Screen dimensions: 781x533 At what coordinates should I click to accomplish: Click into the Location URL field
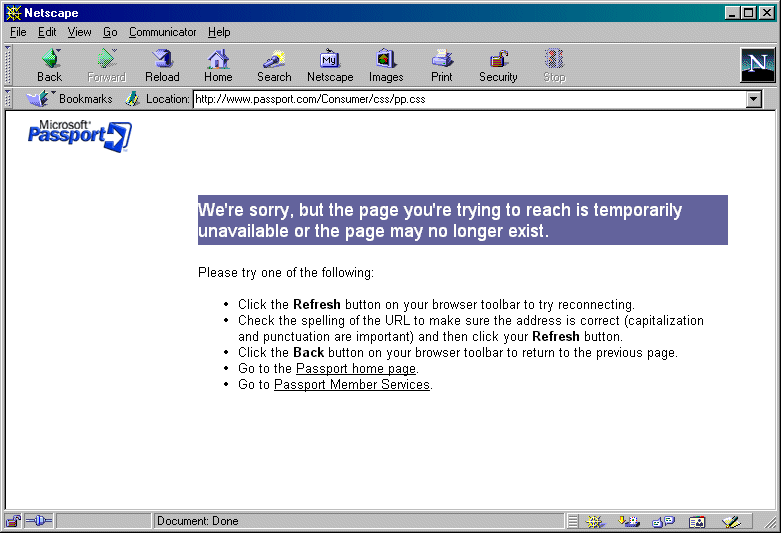pyautogui.click(x=468, y=99)
